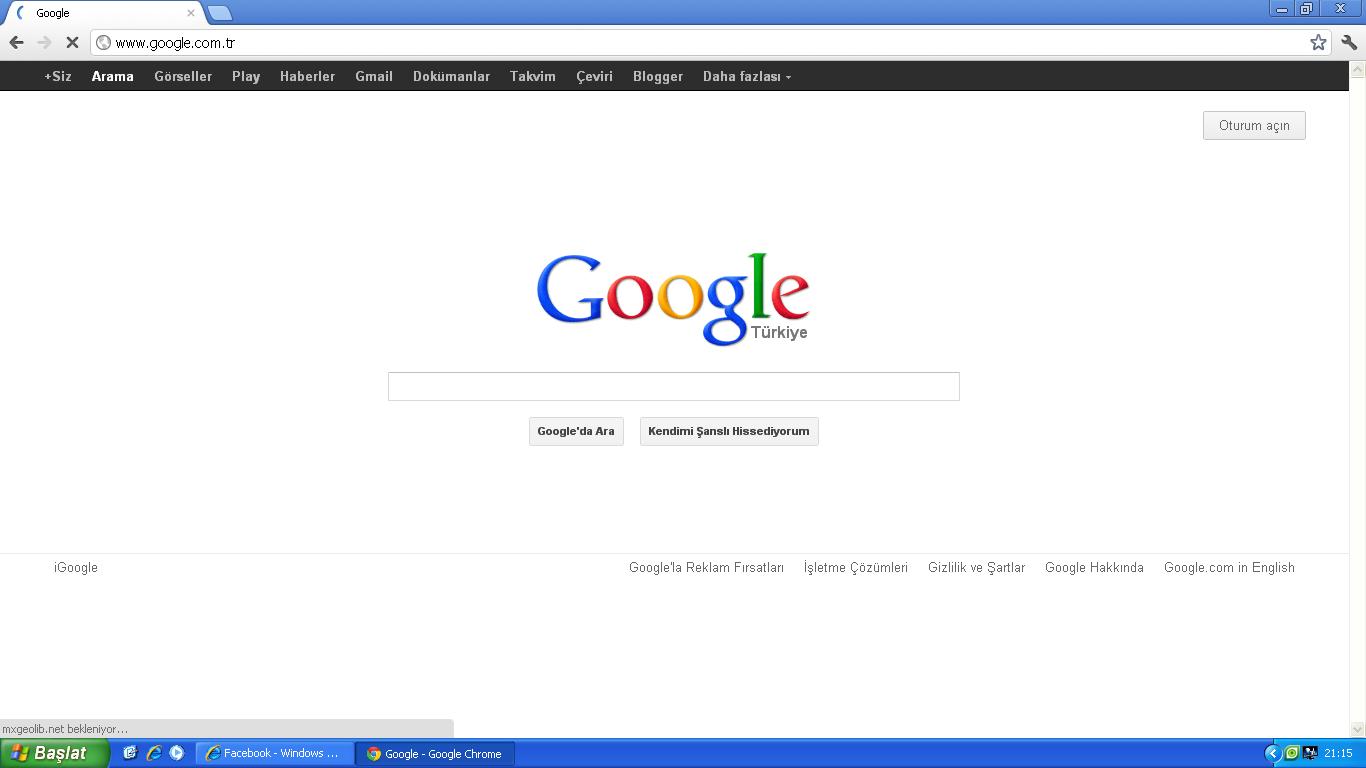Go back with the browser back arrow
Screen dimensions: 1366x768
coord(16,42)
